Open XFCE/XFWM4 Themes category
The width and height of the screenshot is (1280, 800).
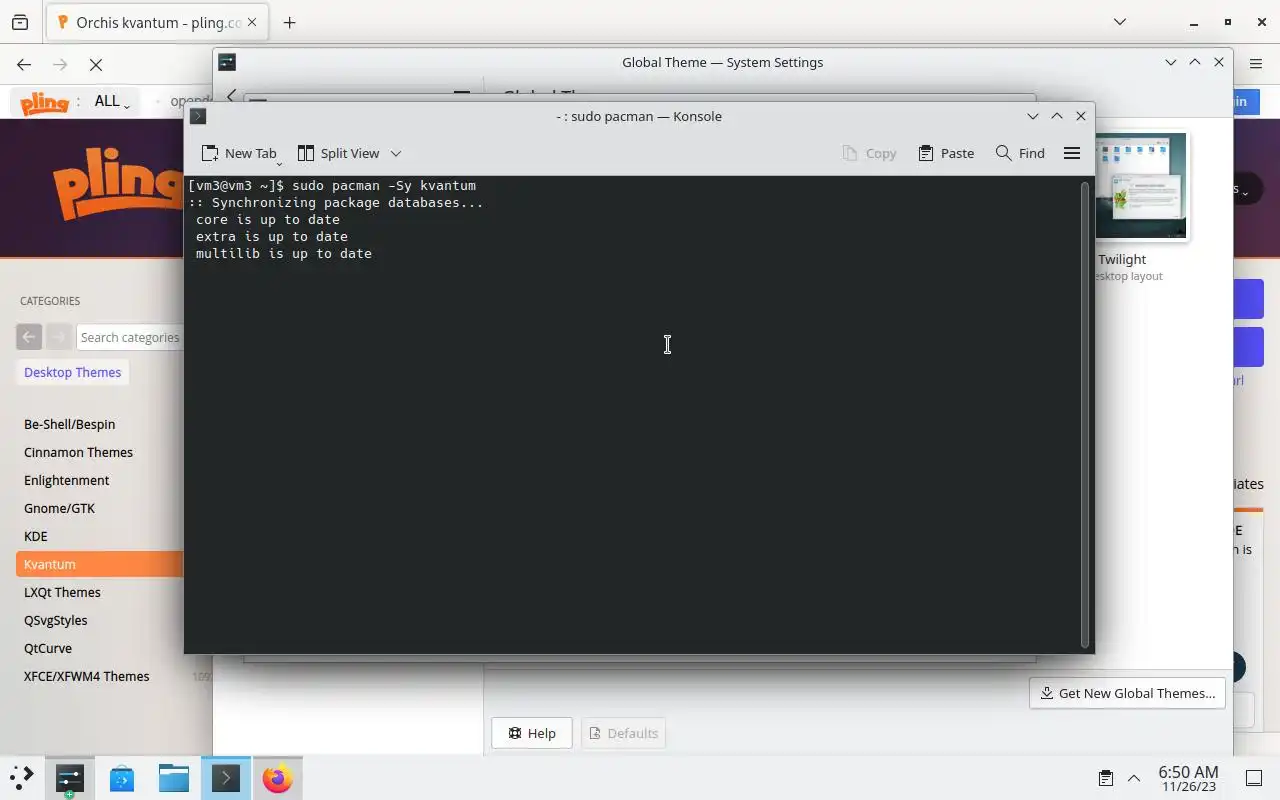coord(87,676)
